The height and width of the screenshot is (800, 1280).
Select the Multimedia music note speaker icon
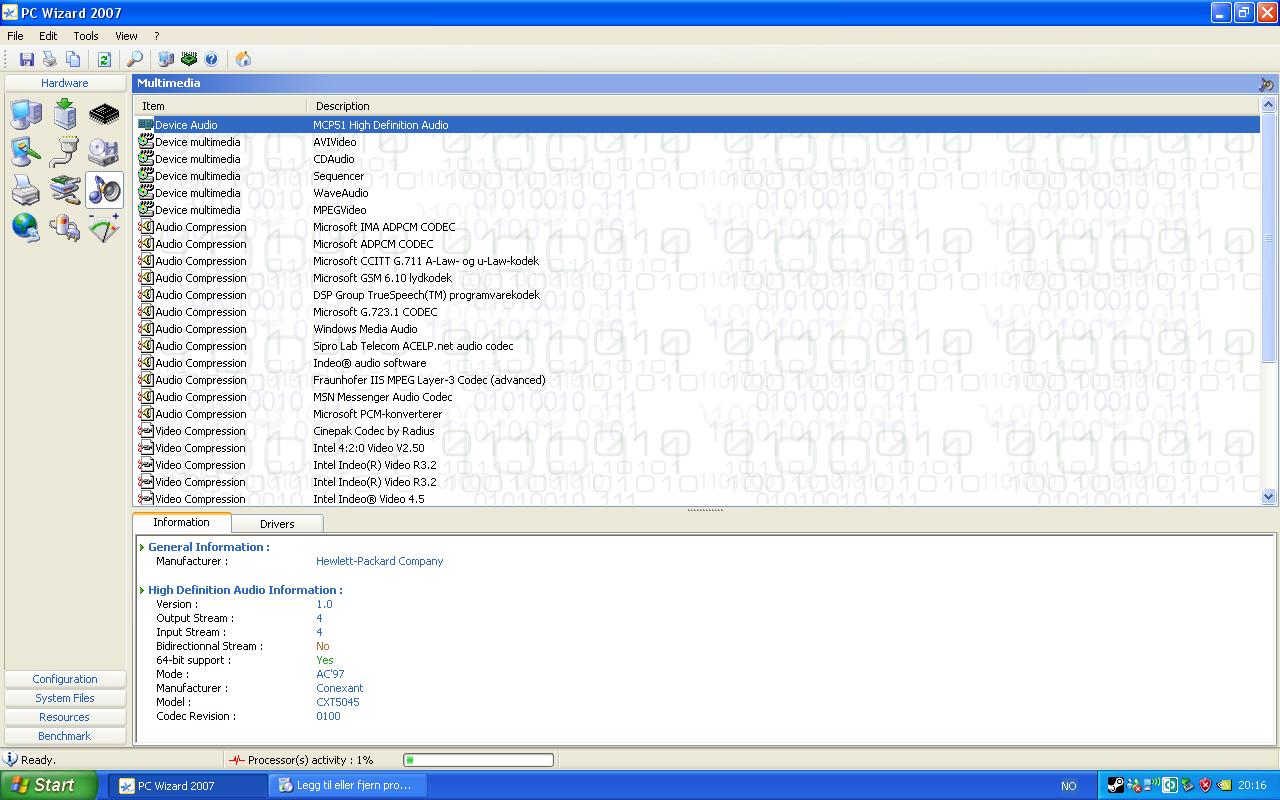pos(104,189)
